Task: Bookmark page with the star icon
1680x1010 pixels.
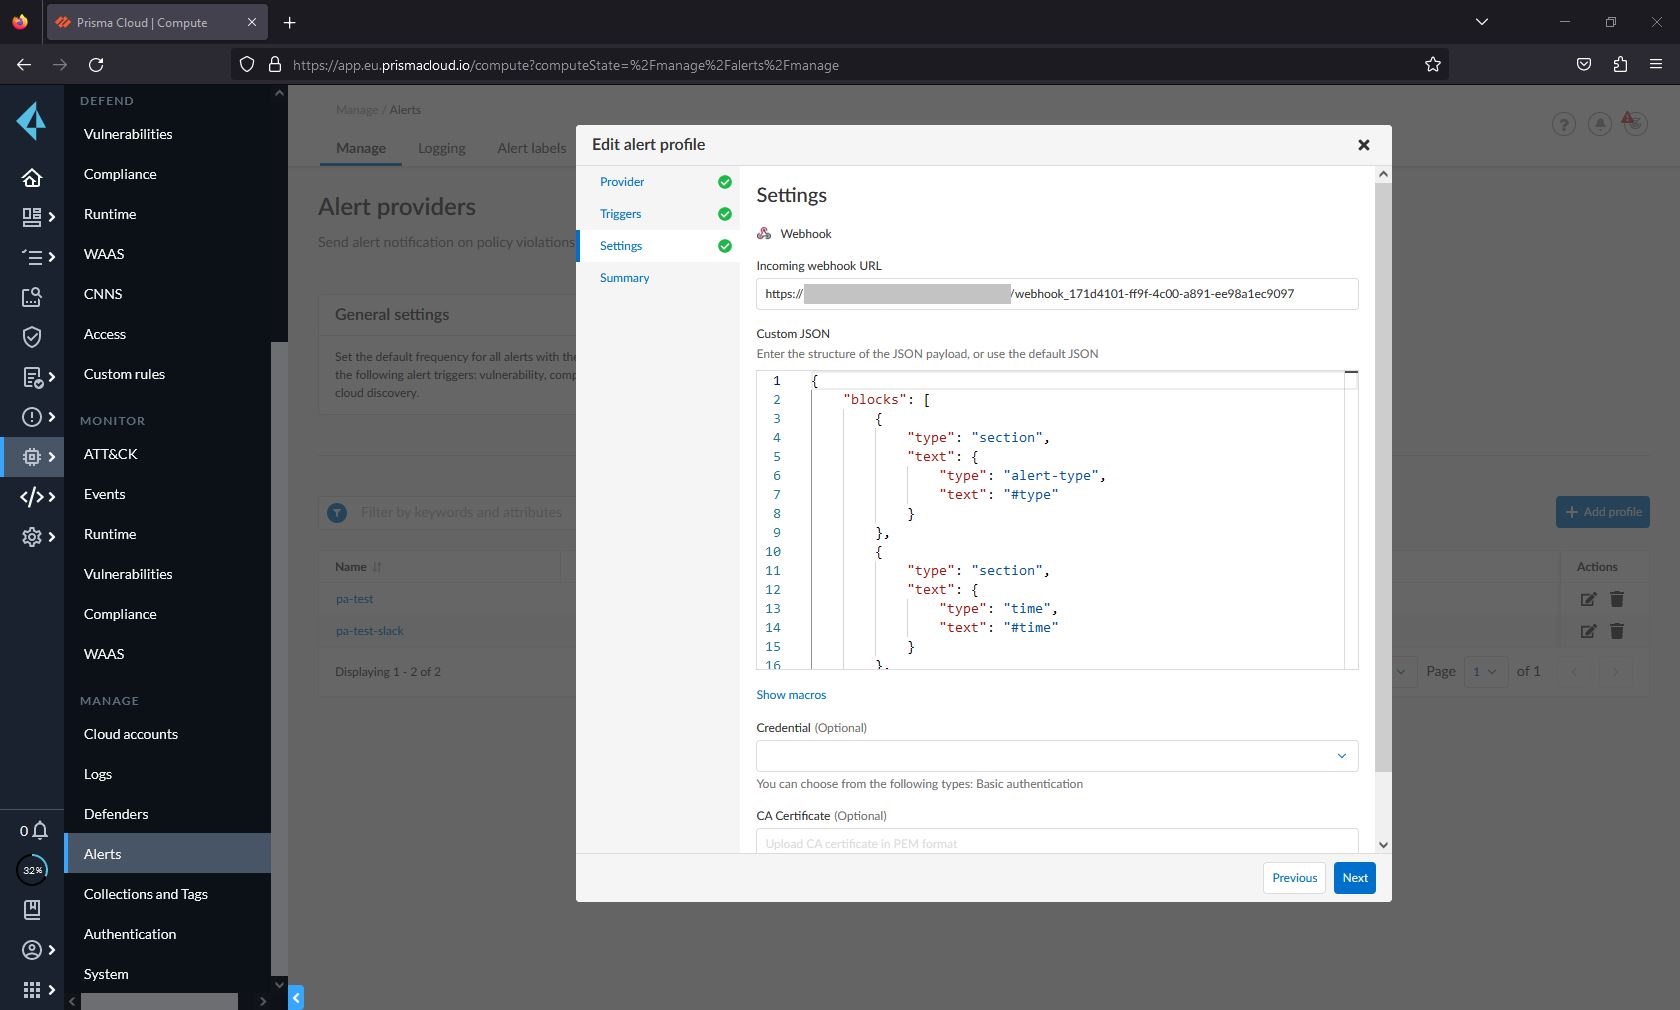Action: [x=1432, y=64]
